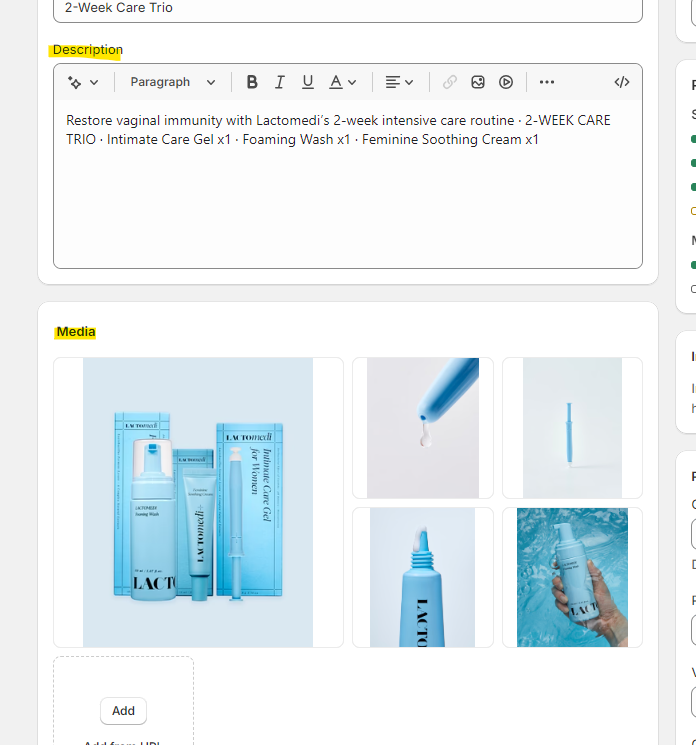Insert a video into the description
696x745 pixels.
click(x=506, y=82)
